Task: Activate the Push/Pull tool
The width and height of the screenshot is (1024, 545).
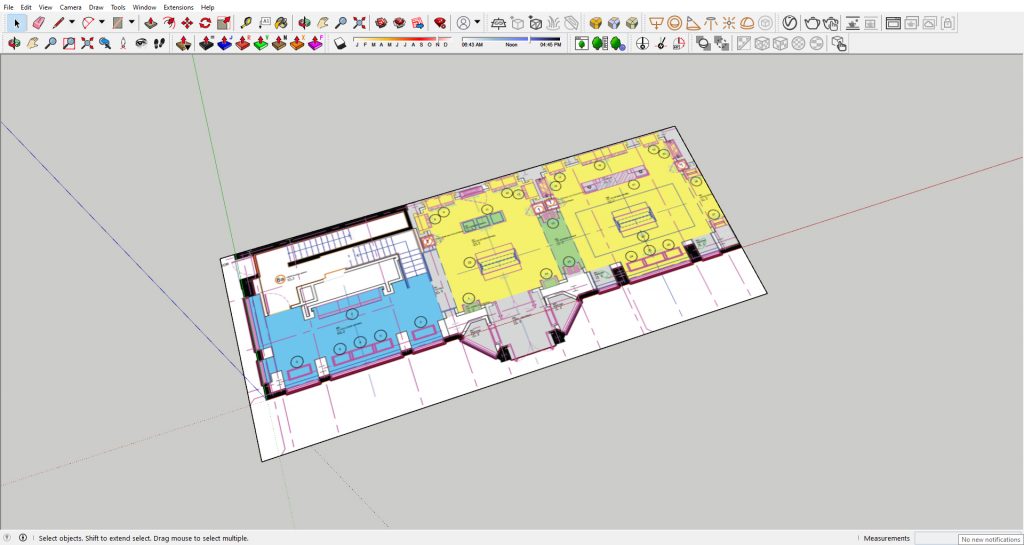Action: pyautogui.click(x=150, y=22)
